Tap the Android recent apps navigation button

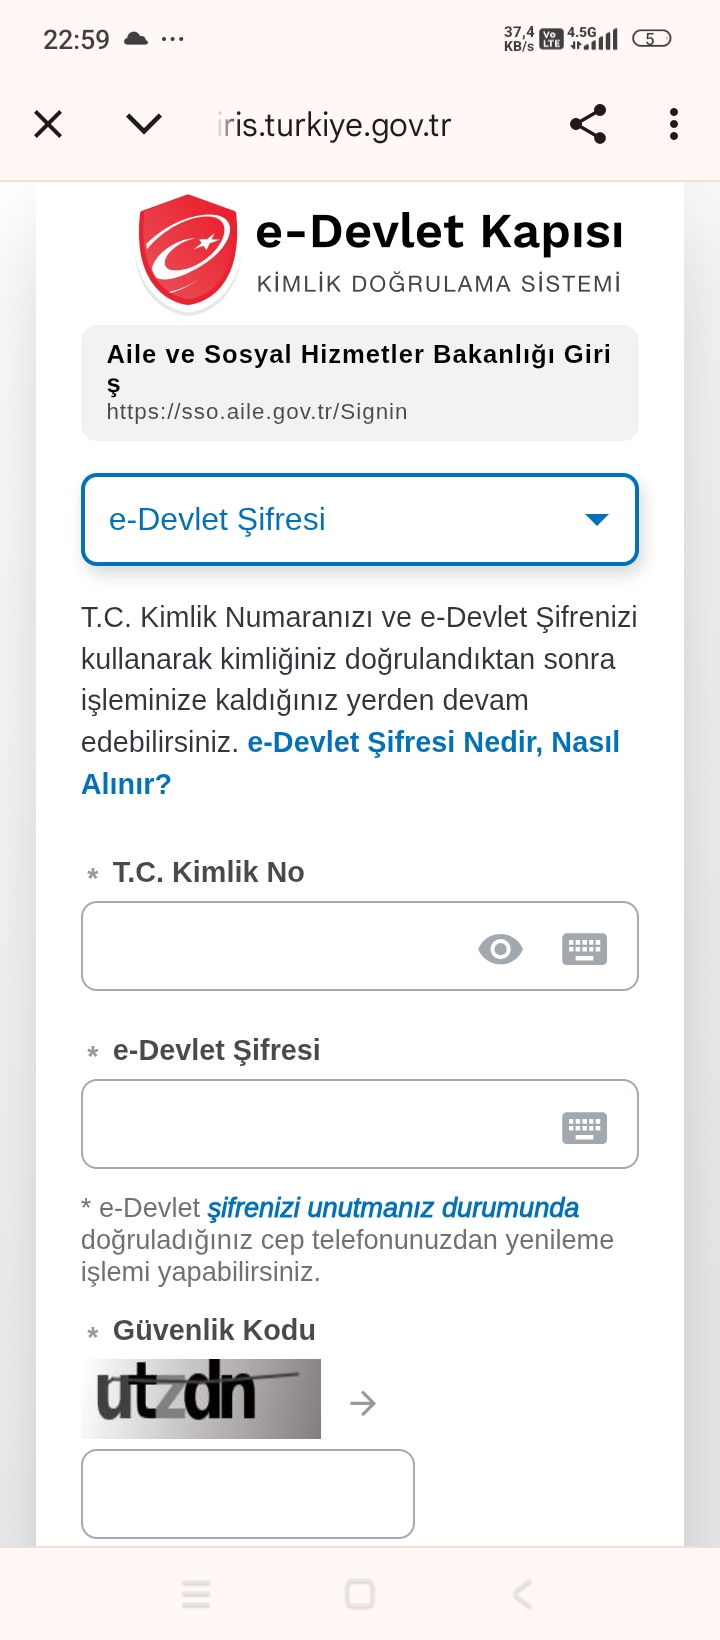196,1594
